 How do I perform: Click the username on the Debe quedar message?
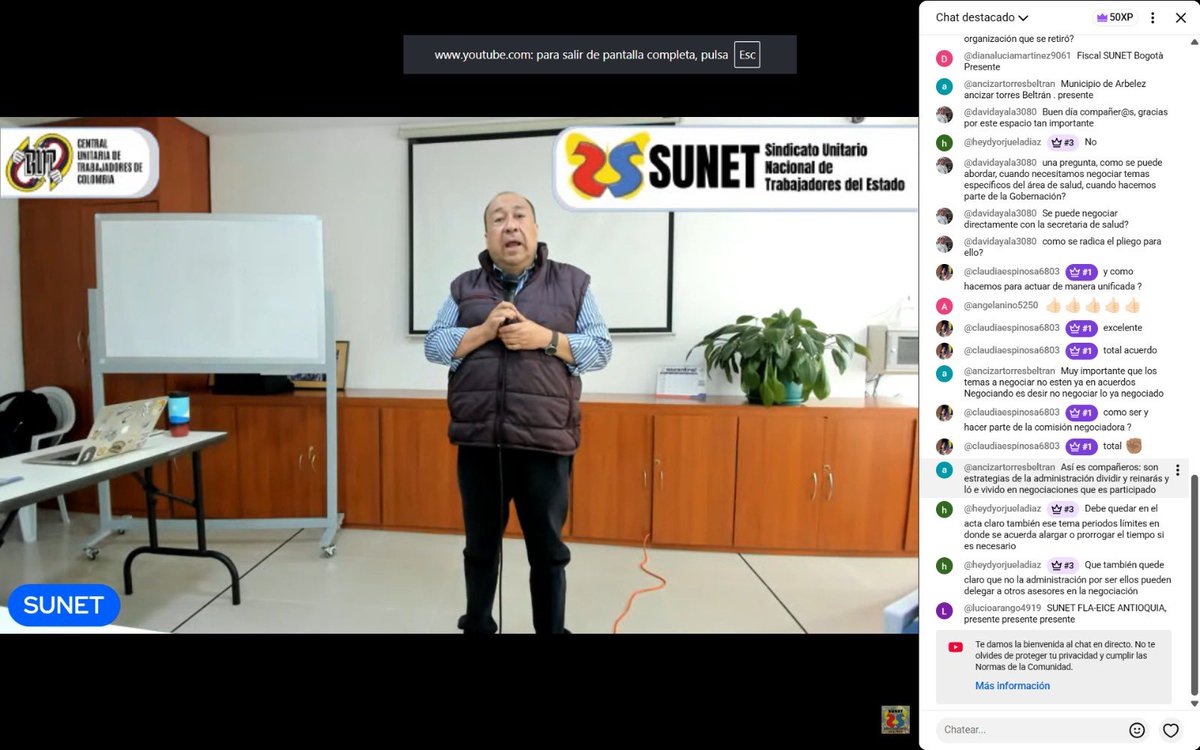click(1002, 509)
